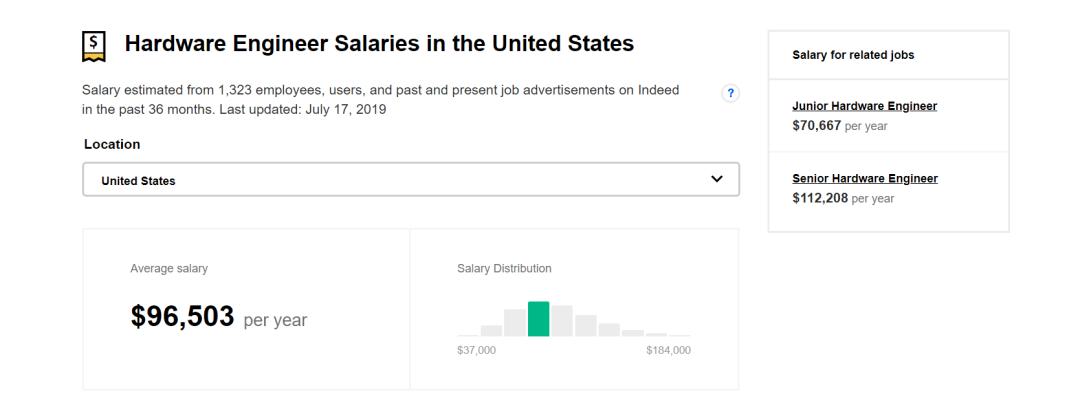1080x405 pixels.
Task: Click the $37,000 minimum salary label
Action: (x=475, y=350)
